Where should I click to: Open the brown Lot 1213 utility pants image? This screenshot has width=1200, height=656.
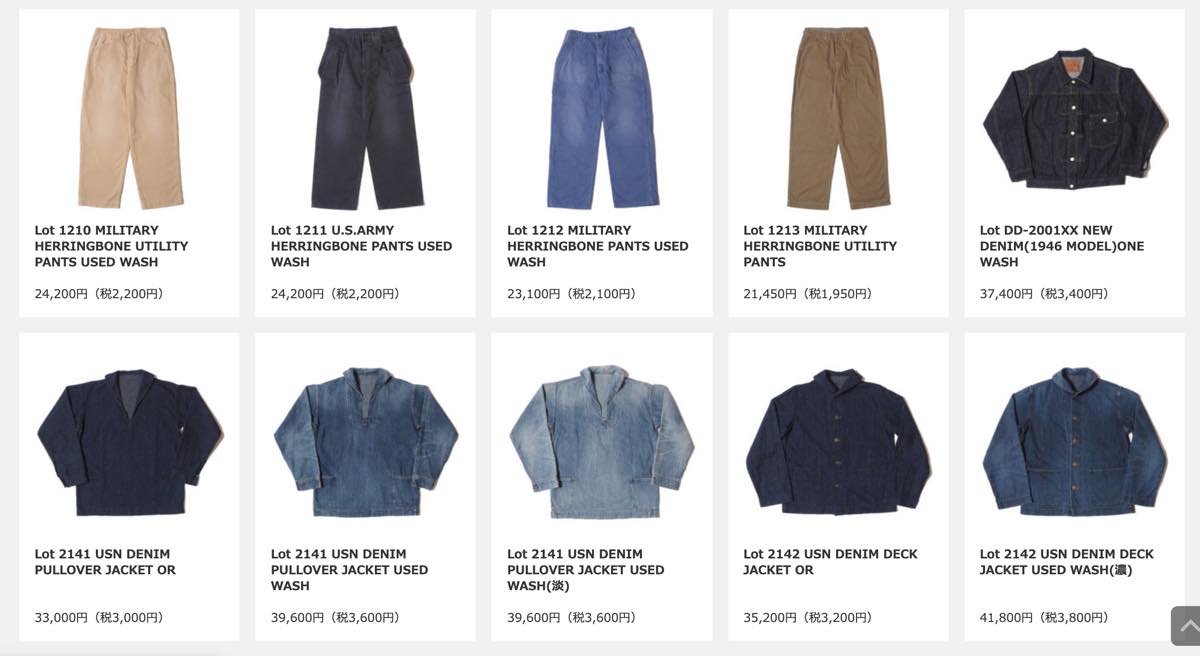click(x=838, y=117)
